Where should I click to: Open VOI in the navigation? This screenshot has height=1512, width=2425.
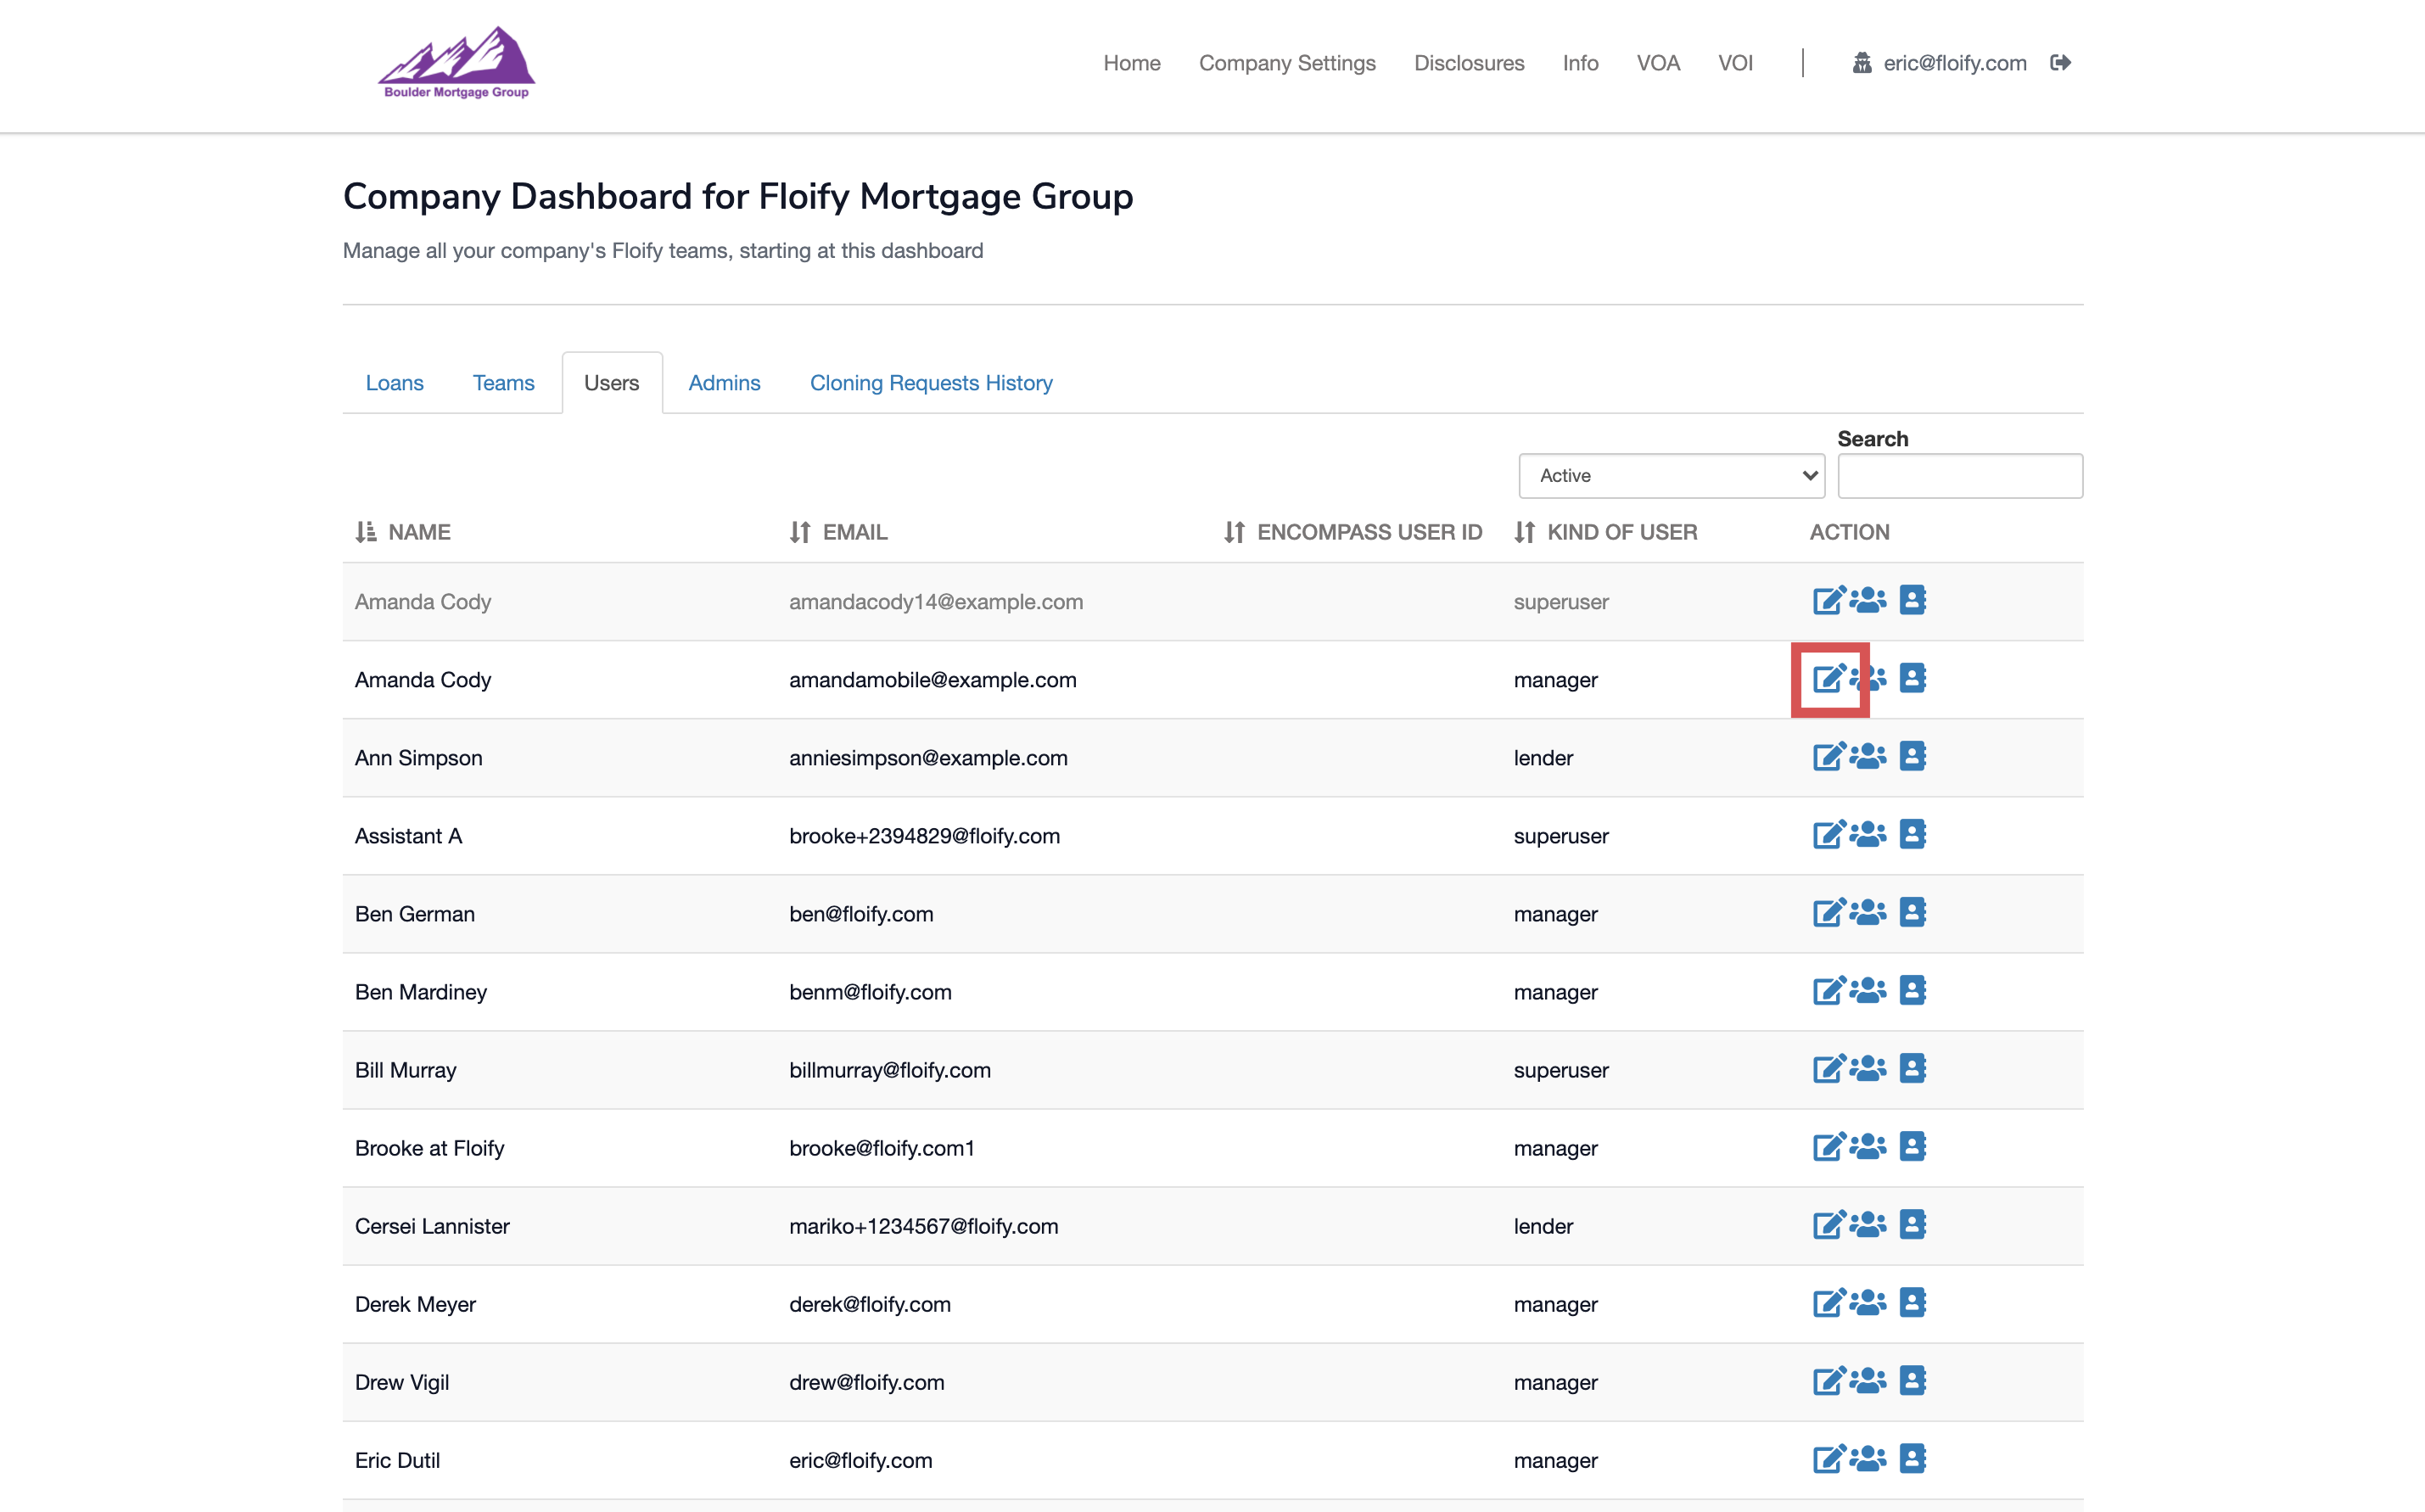1735,63
